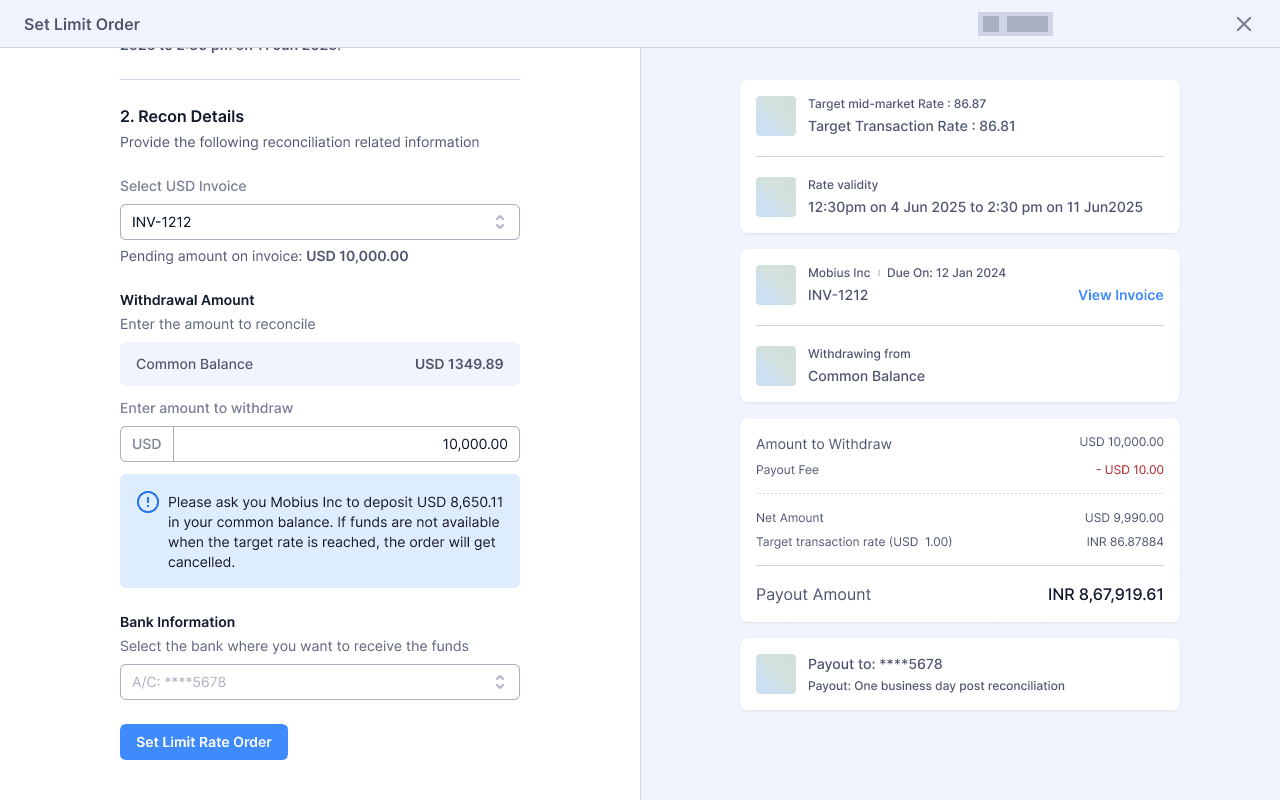Click the deposit USD 8,650.11 notice message
The height and width of the screenshot is (800, 1280).
click(x=336, y=532)
